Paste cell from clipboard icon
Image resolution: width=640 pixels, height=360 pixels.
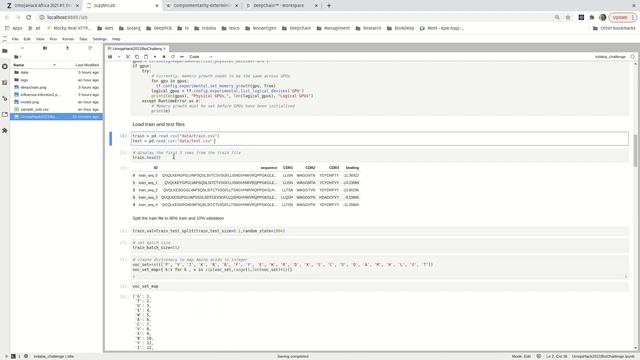(x=146, y=57)
